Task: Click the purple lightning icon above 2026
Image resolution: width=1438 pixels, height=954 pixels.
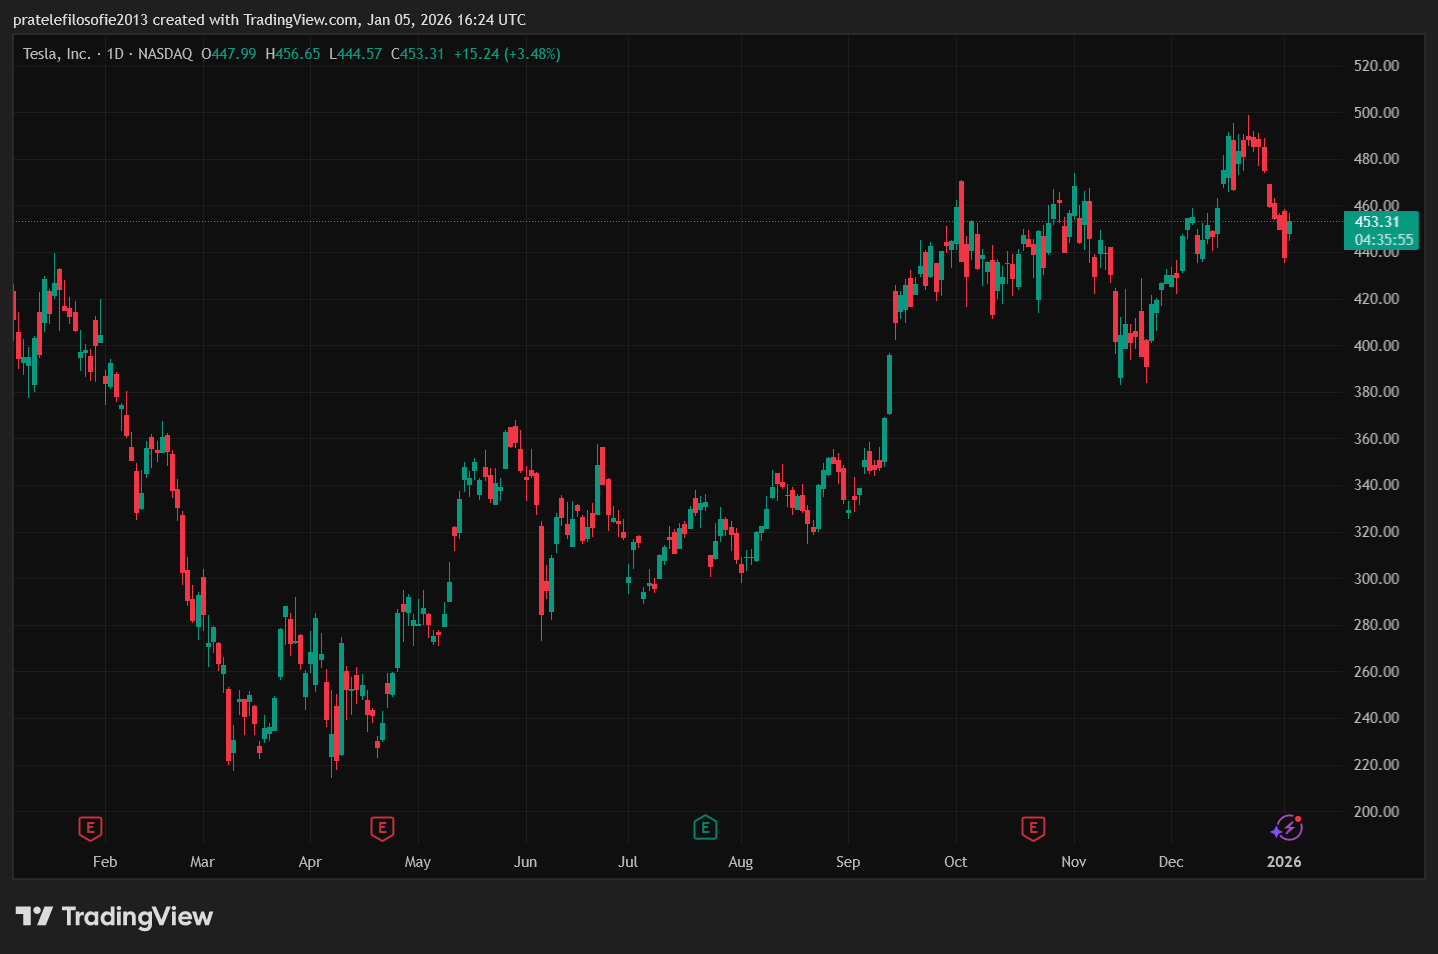Action: click(x=1286, y=828)
